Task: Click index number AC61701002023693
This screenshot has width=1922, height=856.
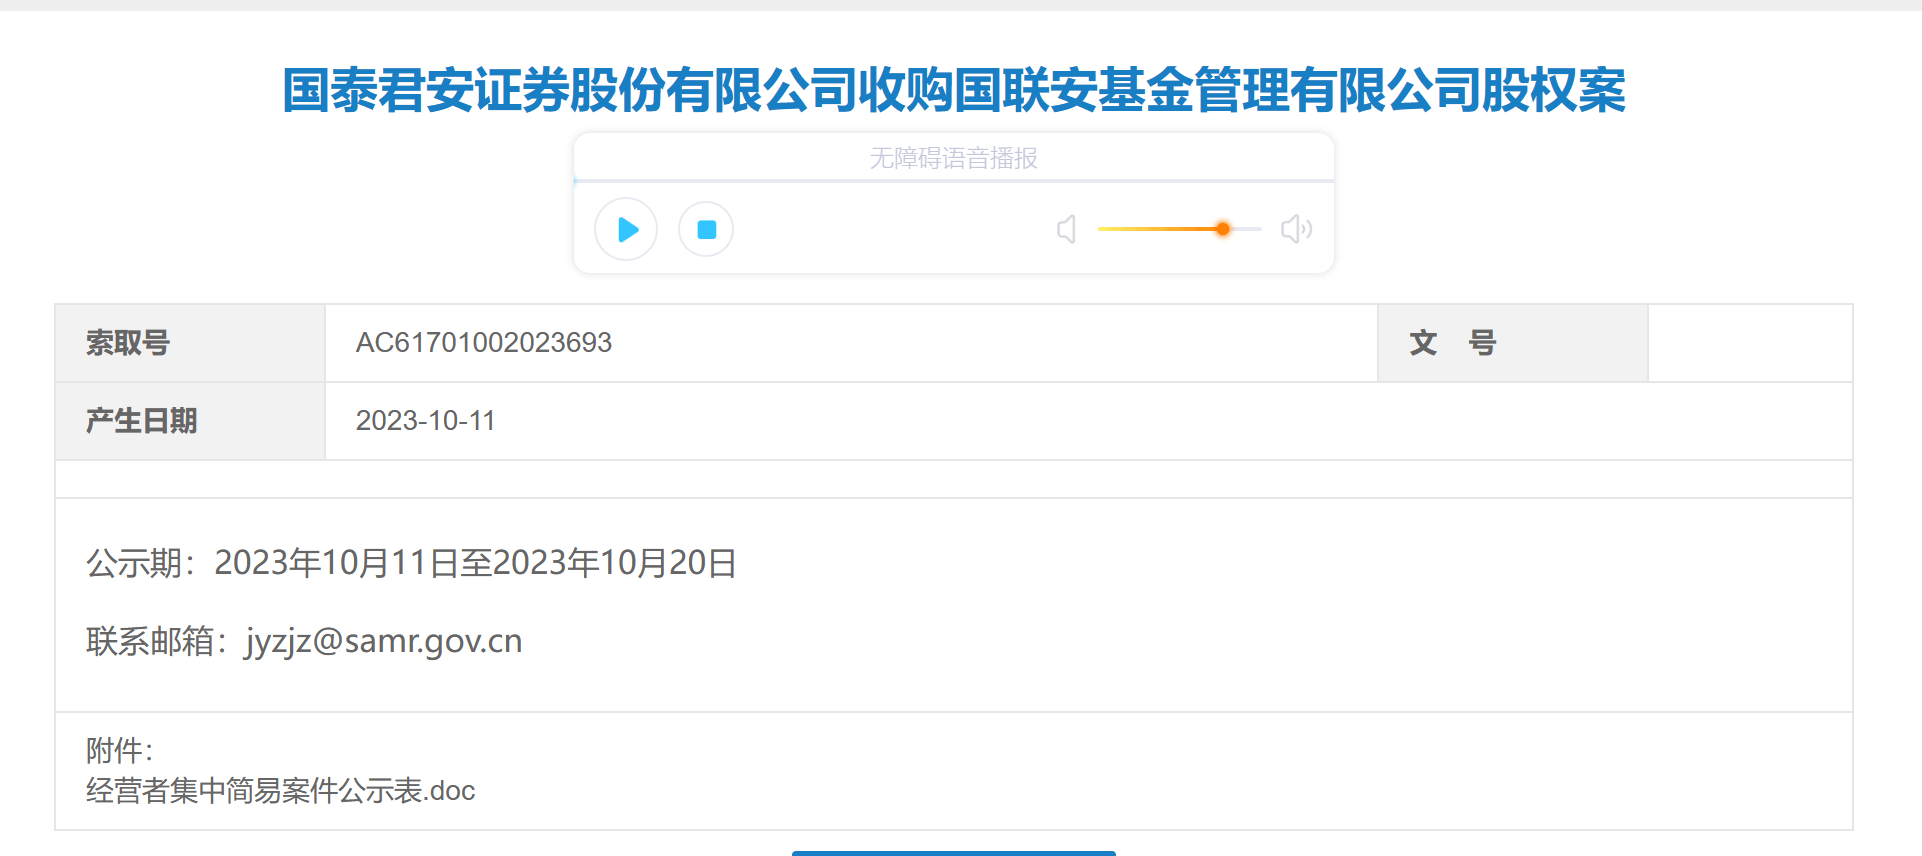Action: pyautogui.click(x=484, y=343)
